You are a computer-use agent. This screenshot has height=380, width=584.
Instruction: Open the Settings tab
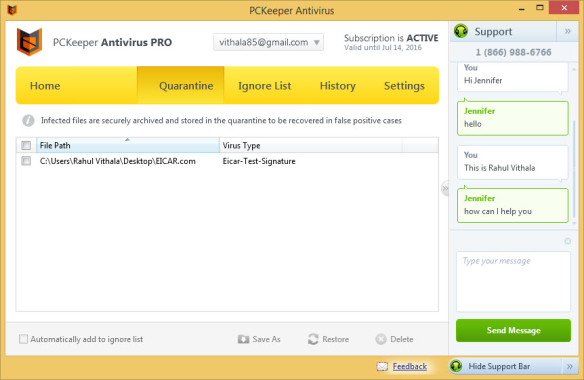tap(404, 86)
